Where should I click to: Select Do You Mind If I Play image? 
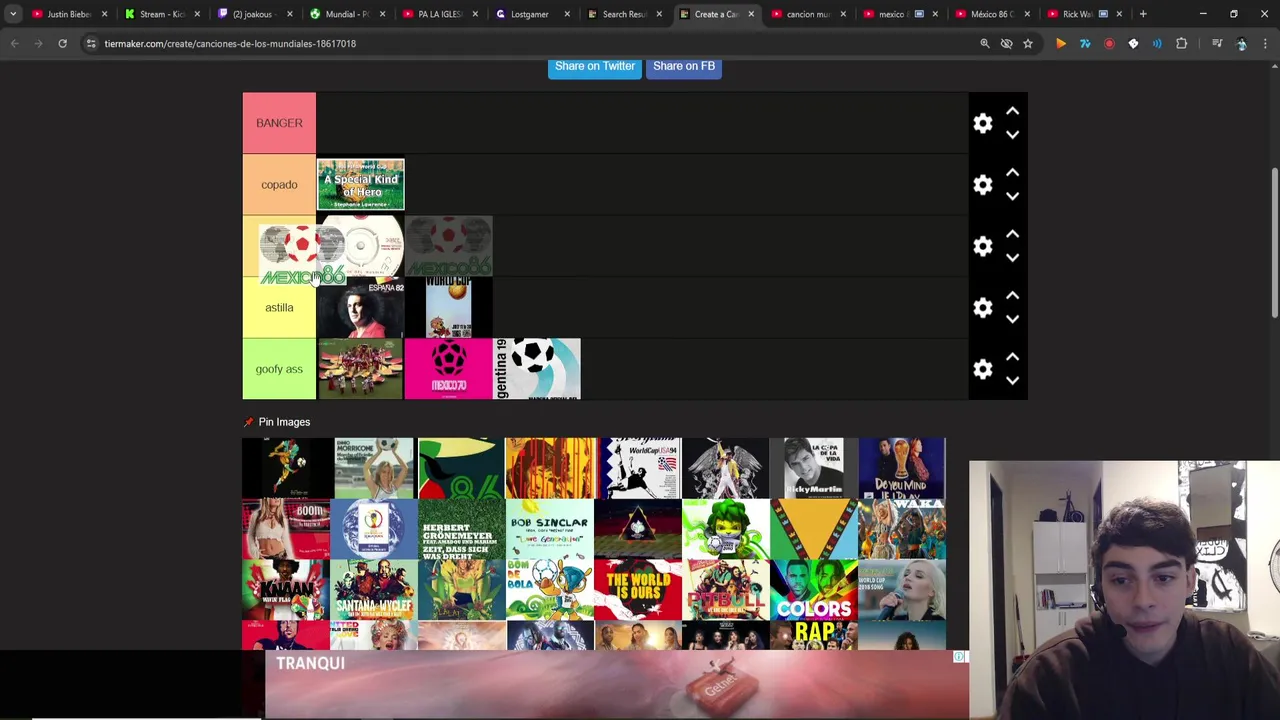point(901,468)
